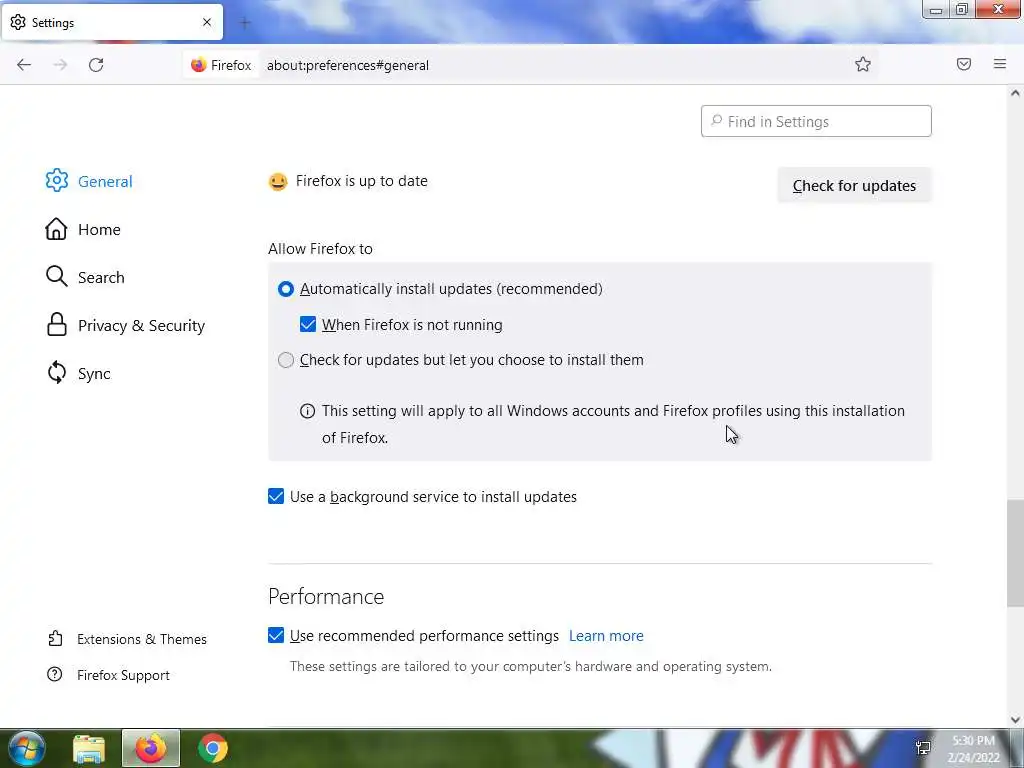Open Extensions & Themes

127,639
